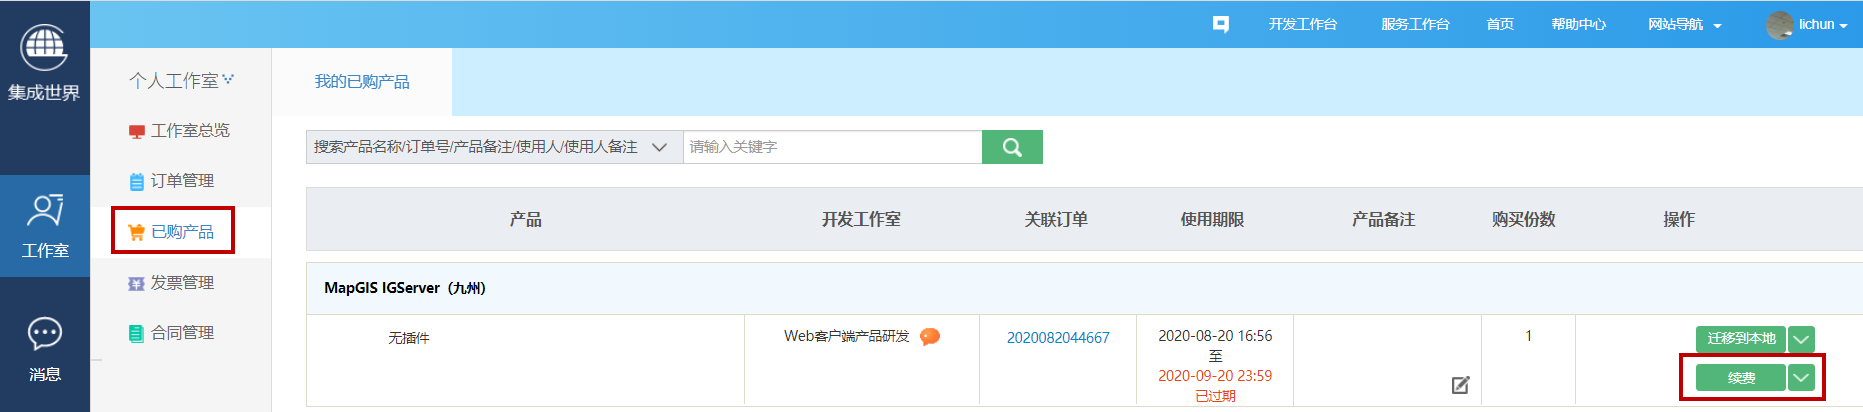
Task: Open 订单管理 in the sidebar
Action: click(182, 181)
